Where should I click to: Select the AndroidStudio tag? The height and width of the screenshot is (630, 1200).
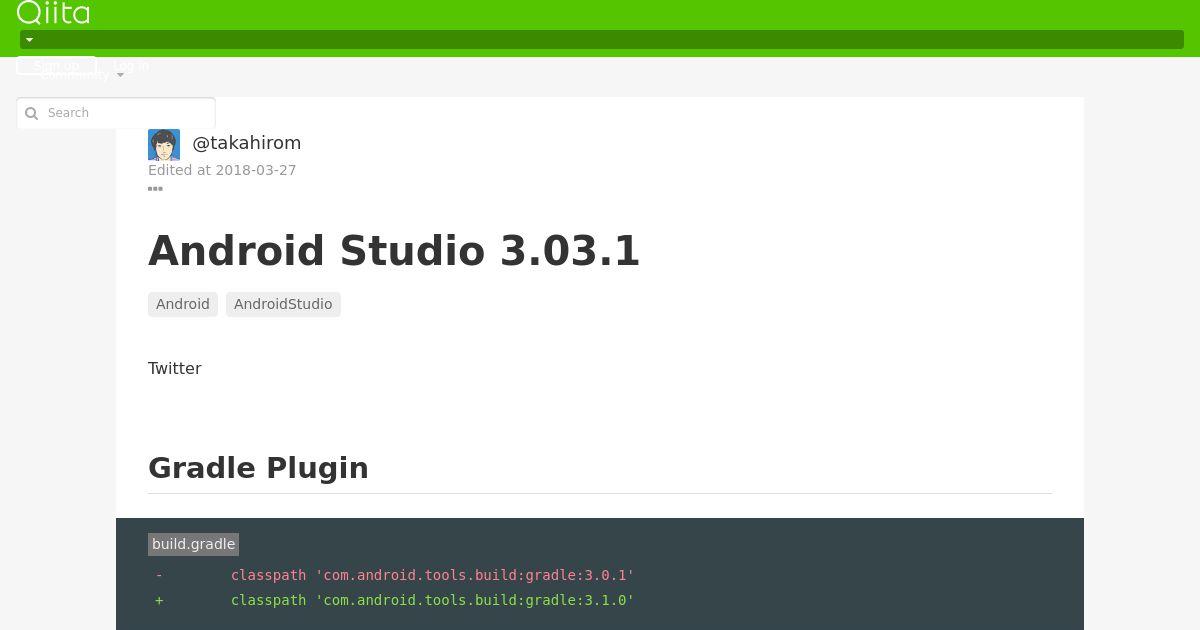click(283, 304)
